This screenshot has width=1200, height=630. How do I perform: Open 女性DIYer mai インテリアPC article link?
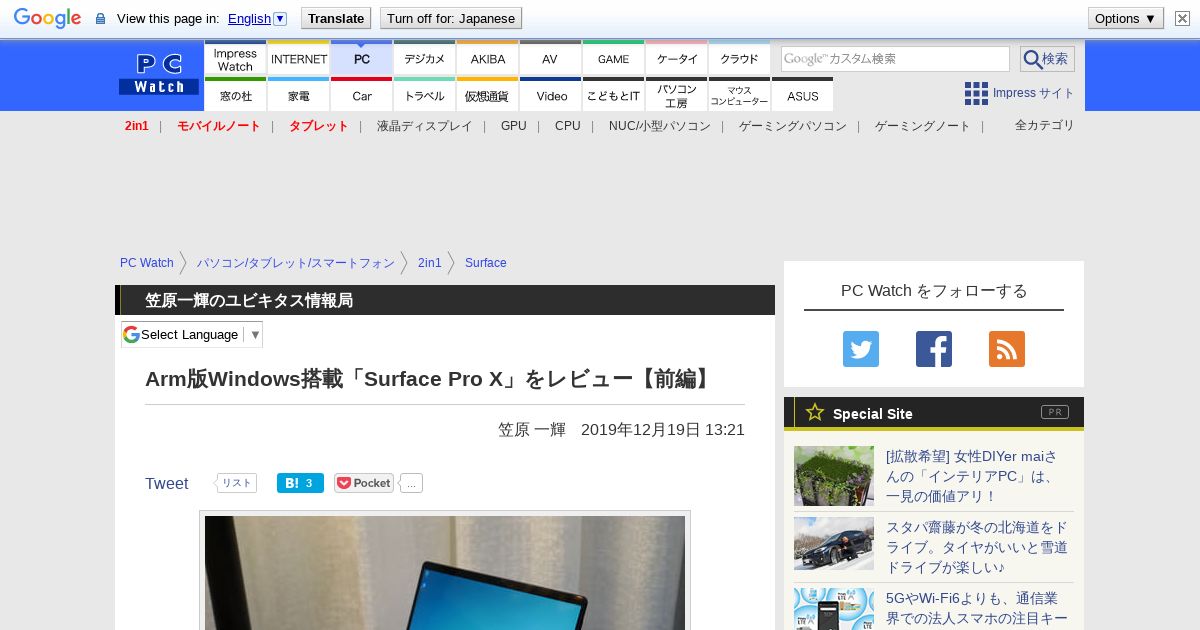click(972, 476)
